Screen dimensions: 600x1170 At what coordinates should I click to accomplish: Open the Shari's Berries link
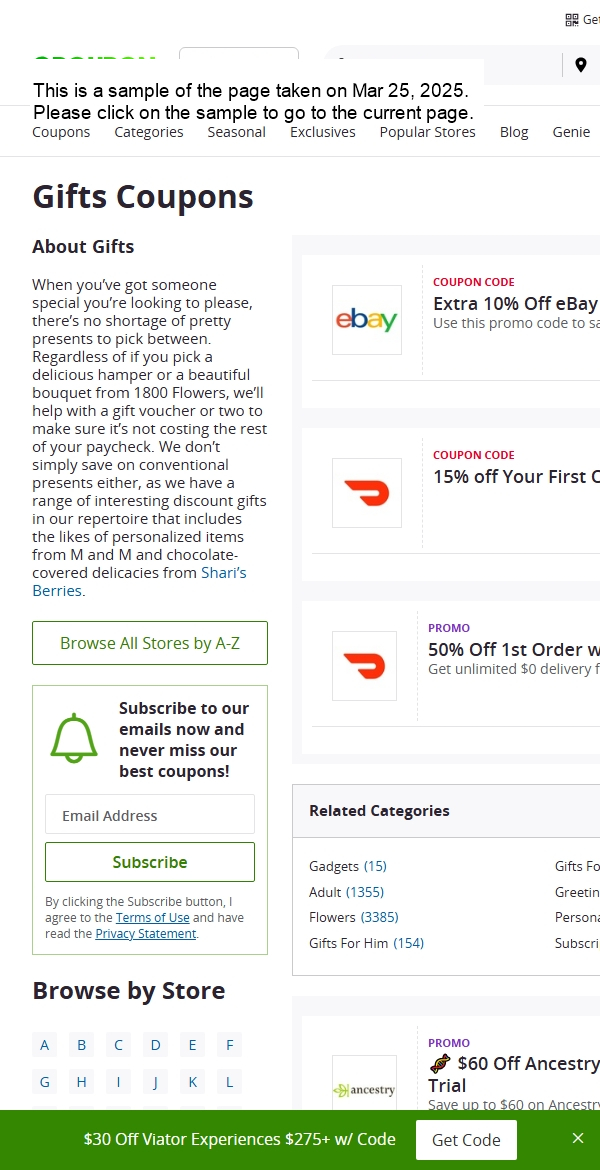pos(139,582)
